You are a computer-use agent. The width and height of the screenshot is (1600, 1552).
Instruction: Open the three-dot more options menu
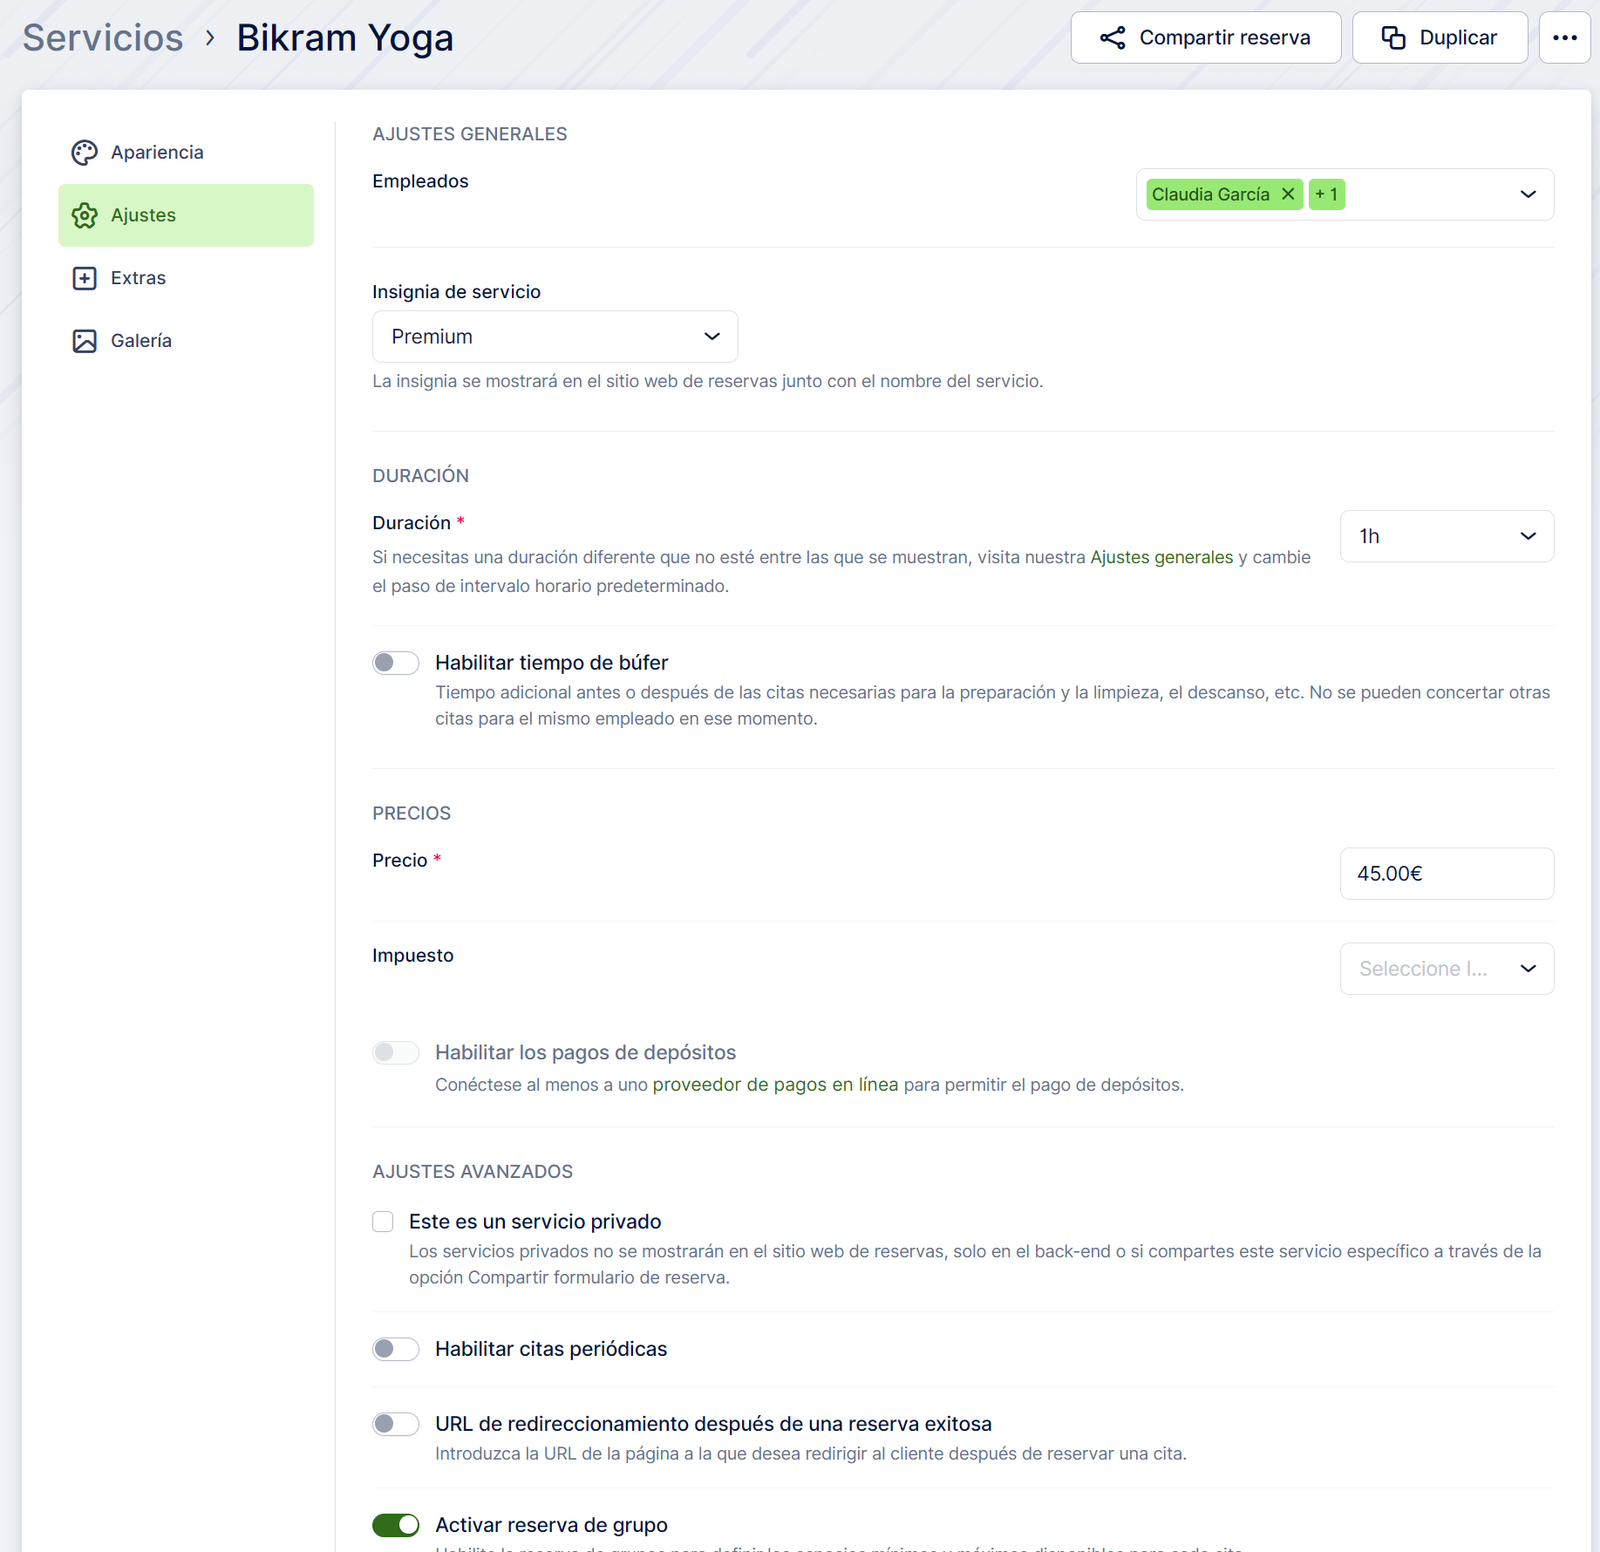coord(1564,38)
